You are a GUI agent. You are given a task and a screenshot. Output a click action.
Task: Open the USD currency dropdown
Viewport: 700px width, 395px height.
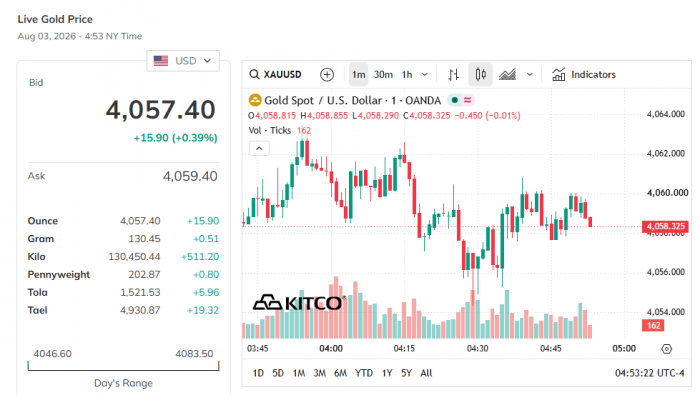click(x=183, y=61)
